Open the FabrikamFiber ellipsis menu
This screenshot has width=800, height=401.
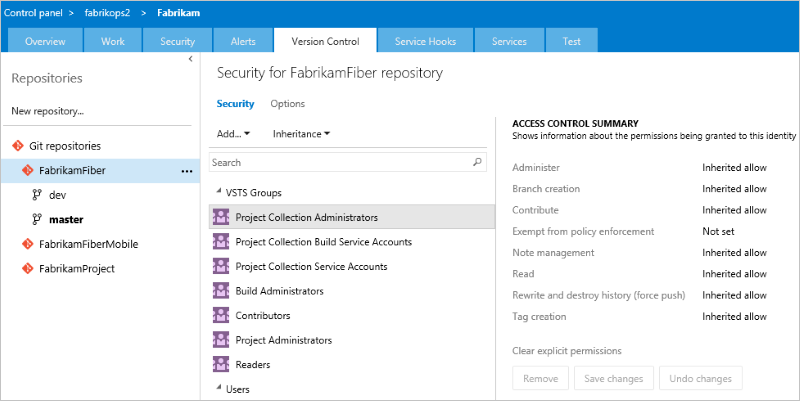[x=187, y=171]
